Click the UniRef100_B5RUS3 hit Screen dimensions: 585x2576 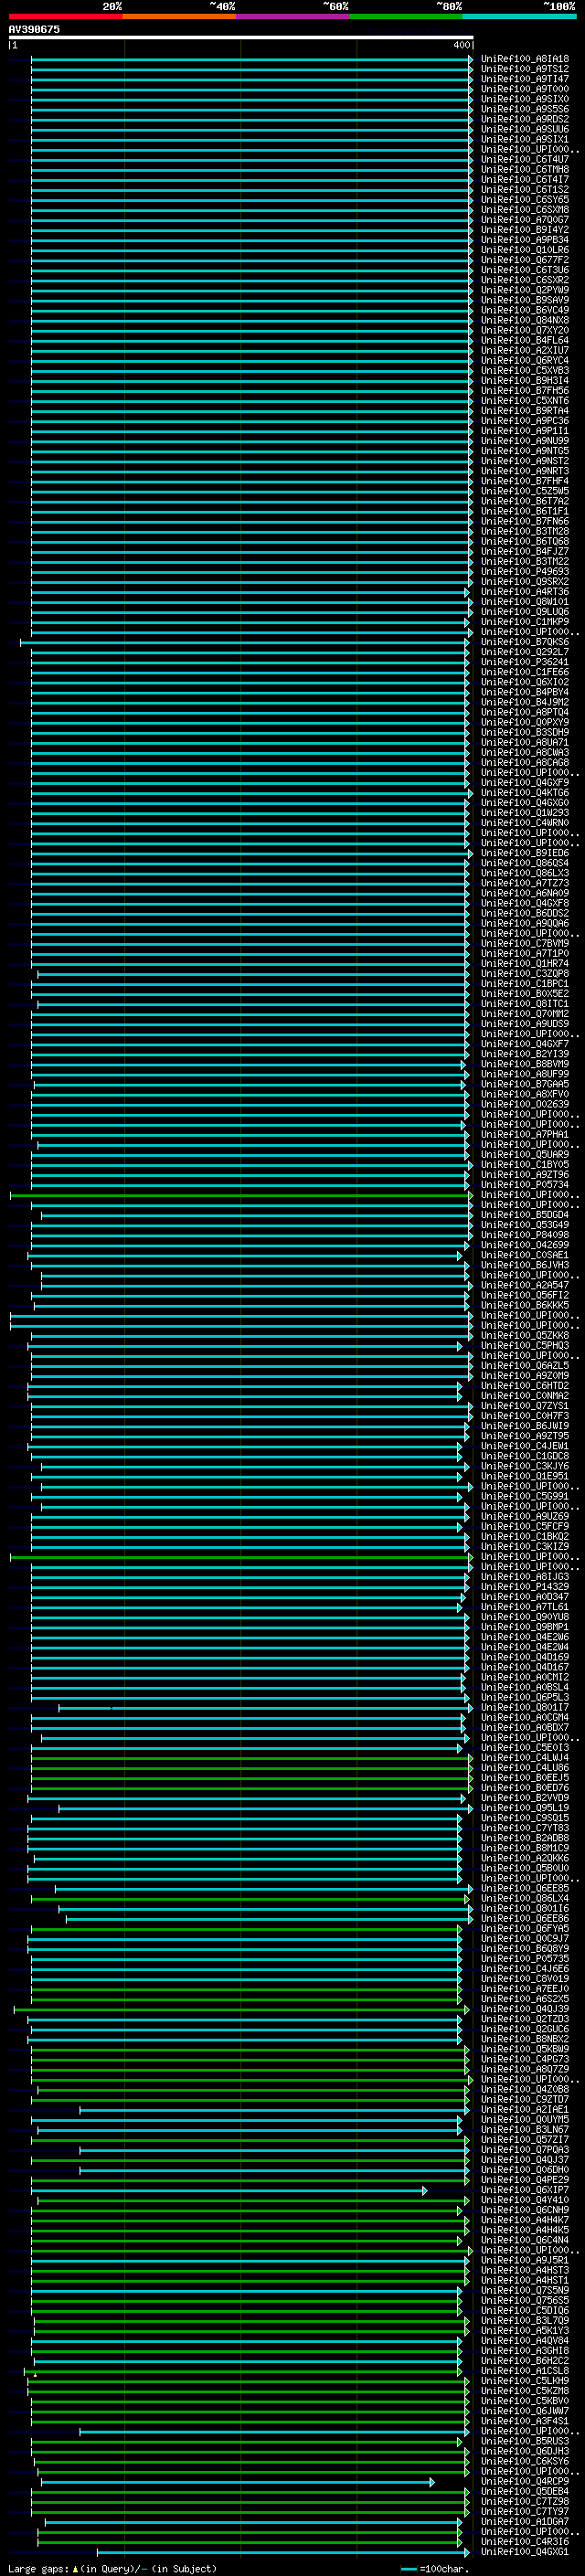pos(525,2441)
